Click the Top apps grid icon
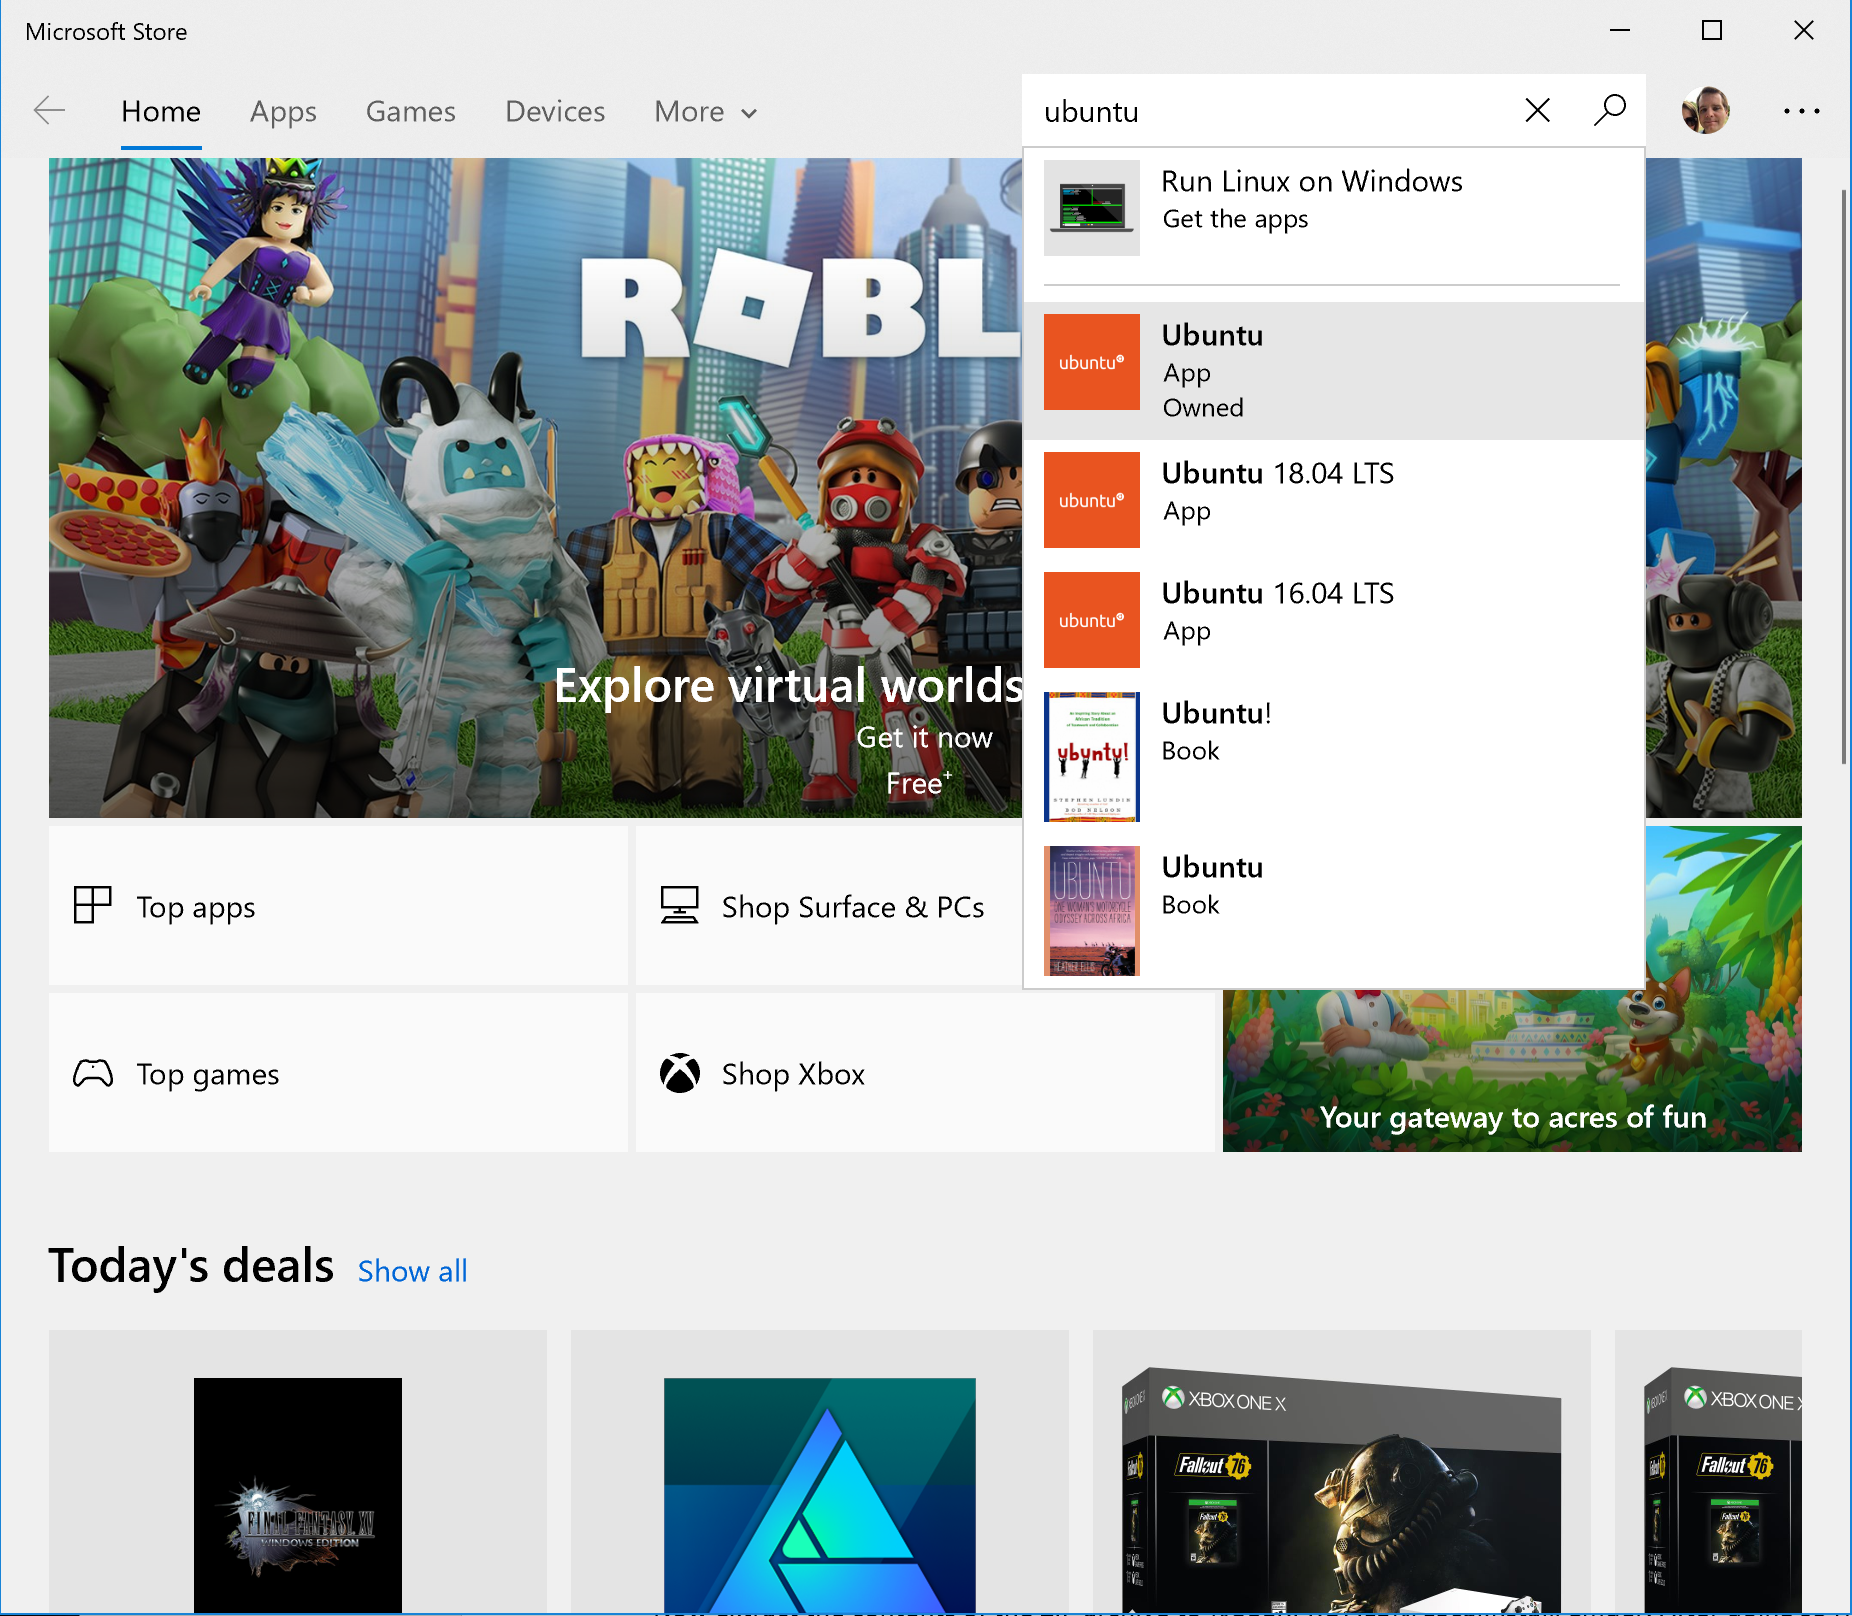This screenshot has height=1616, width=1852. coord(92,905)
